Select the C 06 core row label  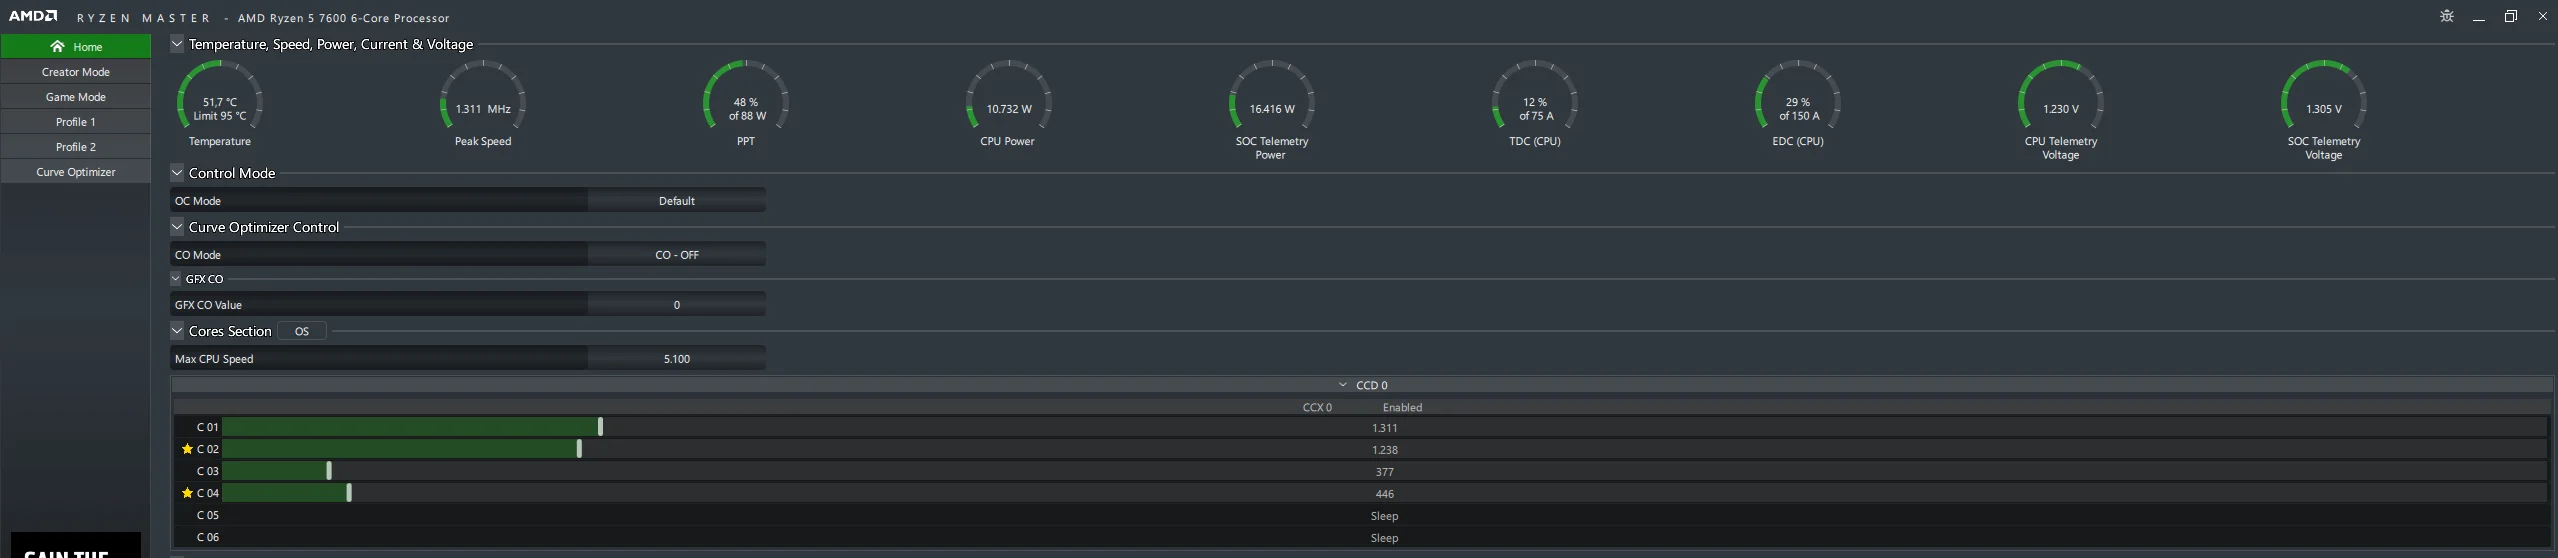point(207,537)
